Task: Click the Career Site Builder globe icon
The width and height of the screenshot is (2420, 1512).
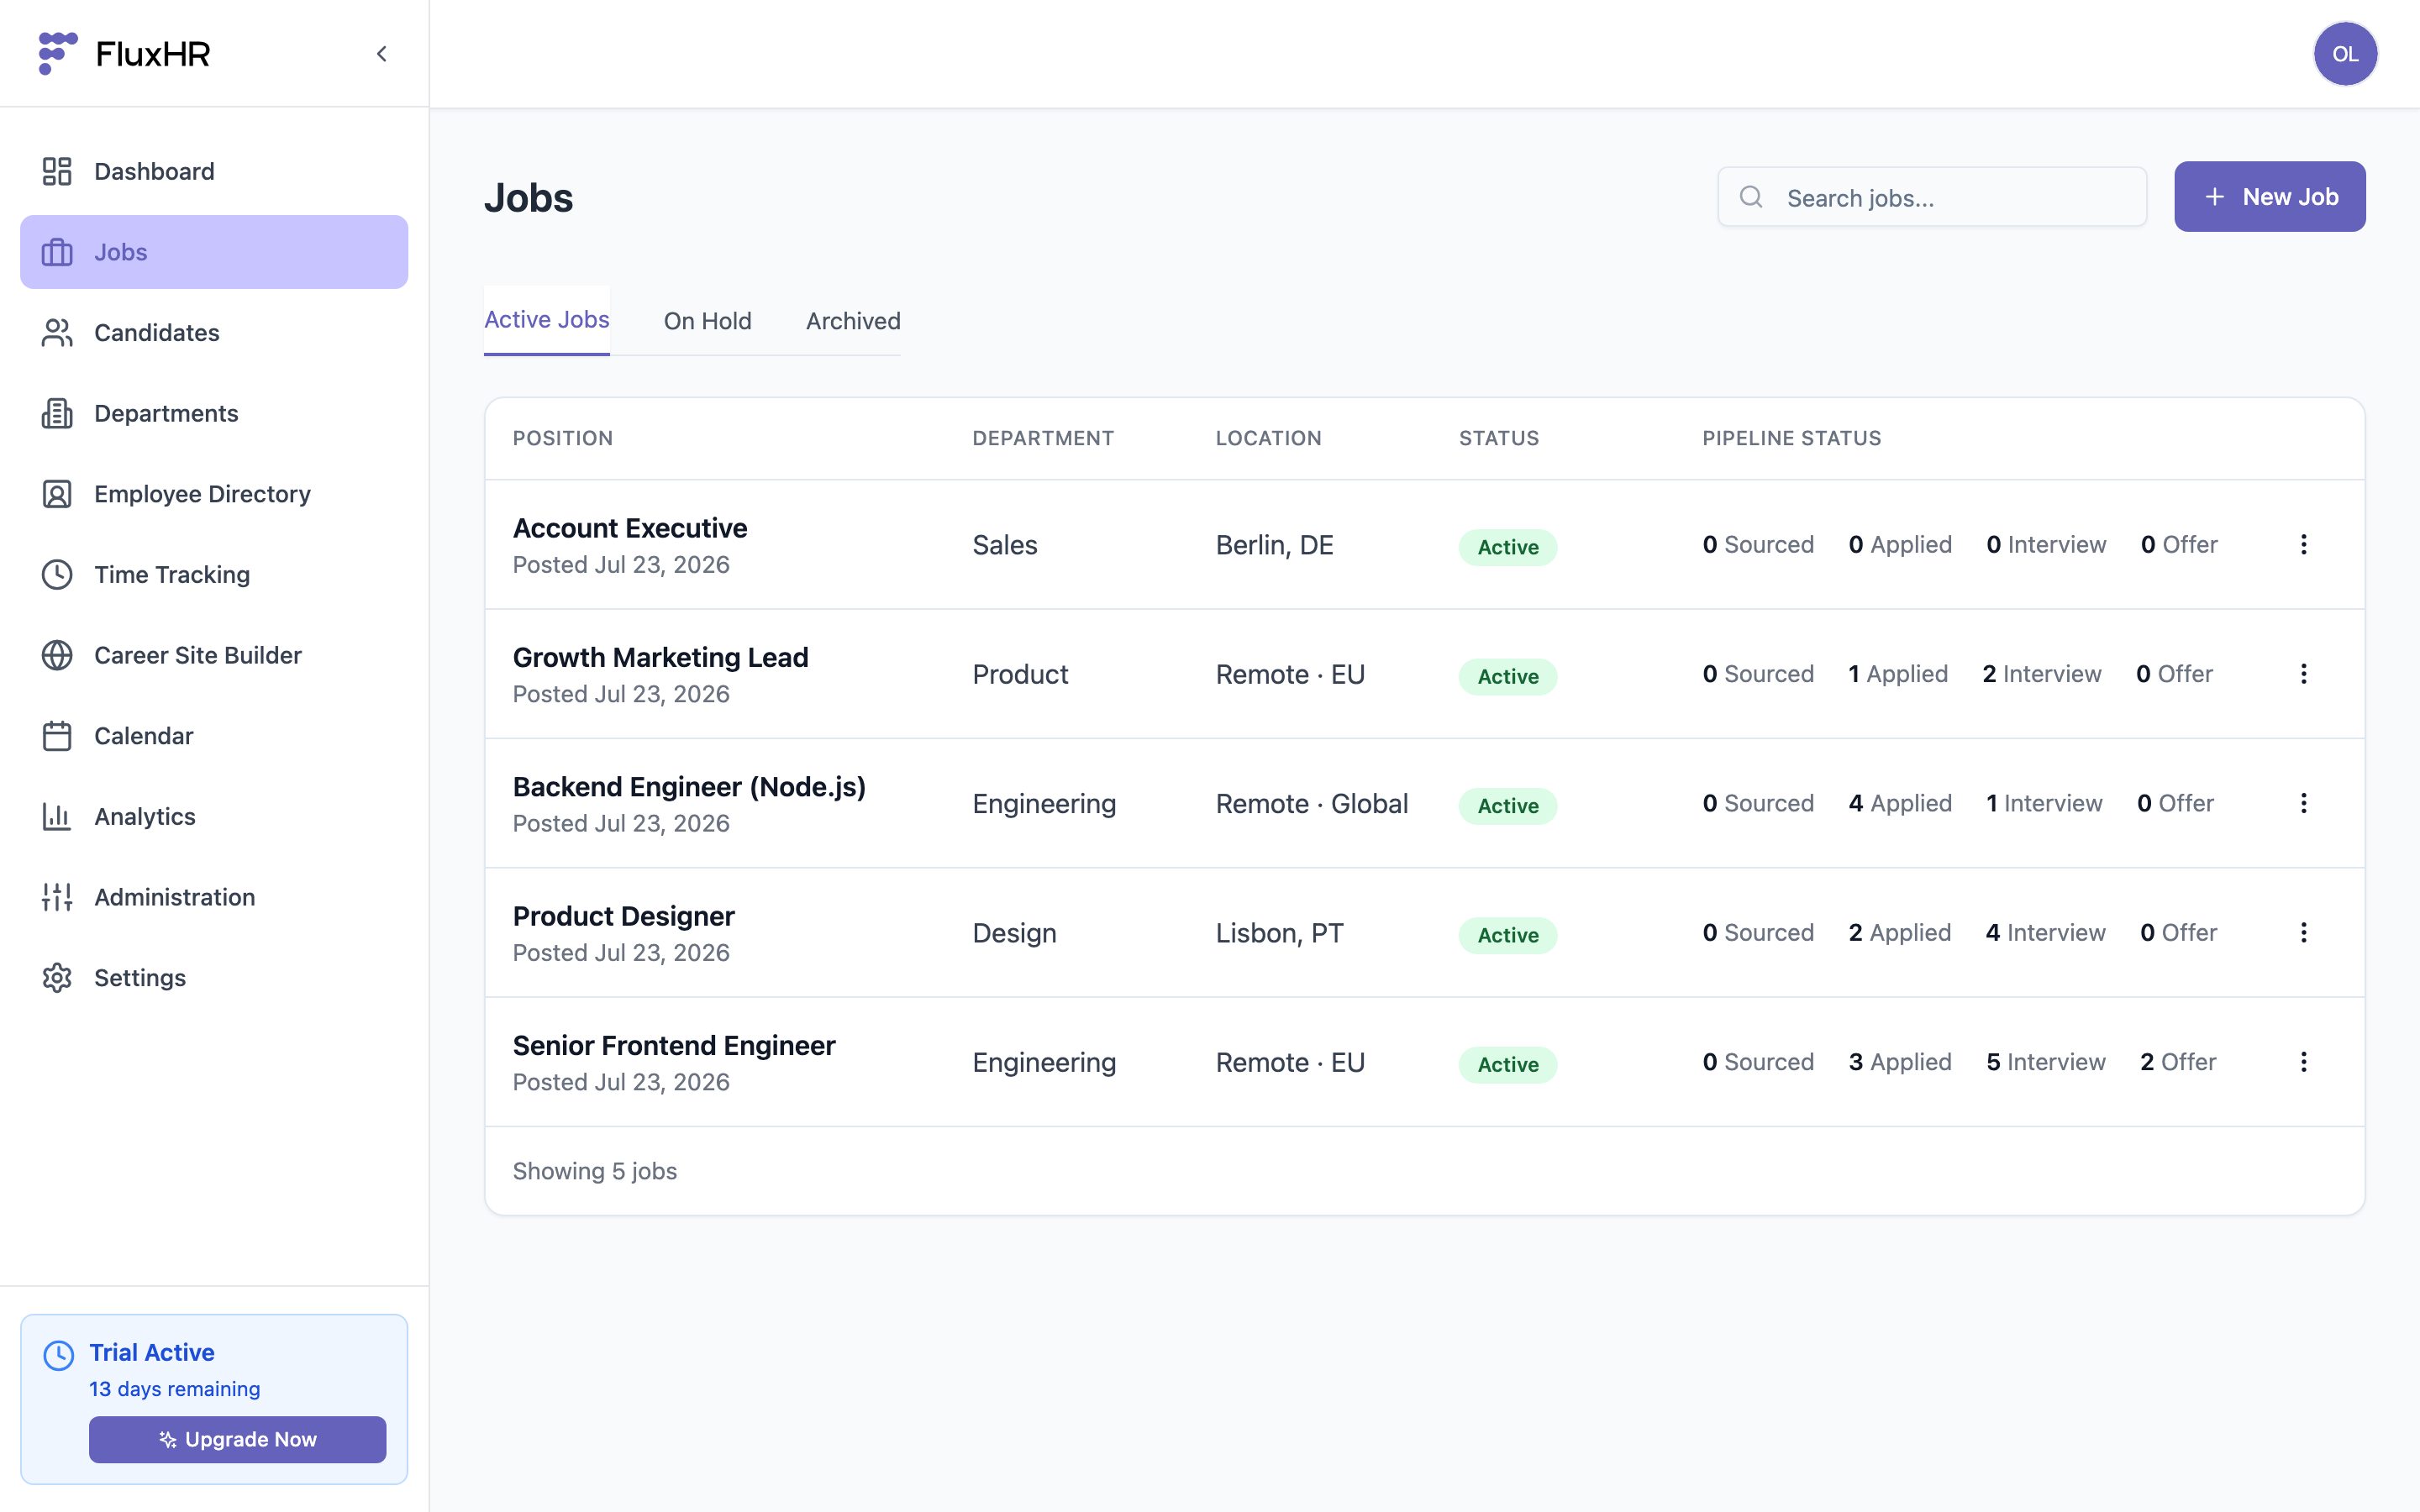Action: click(57, 655)
